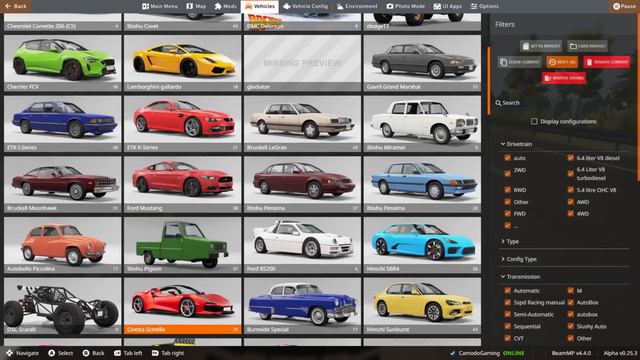
Task: Uncheck the Automatic transmission filter
Action: coord(507,291)
